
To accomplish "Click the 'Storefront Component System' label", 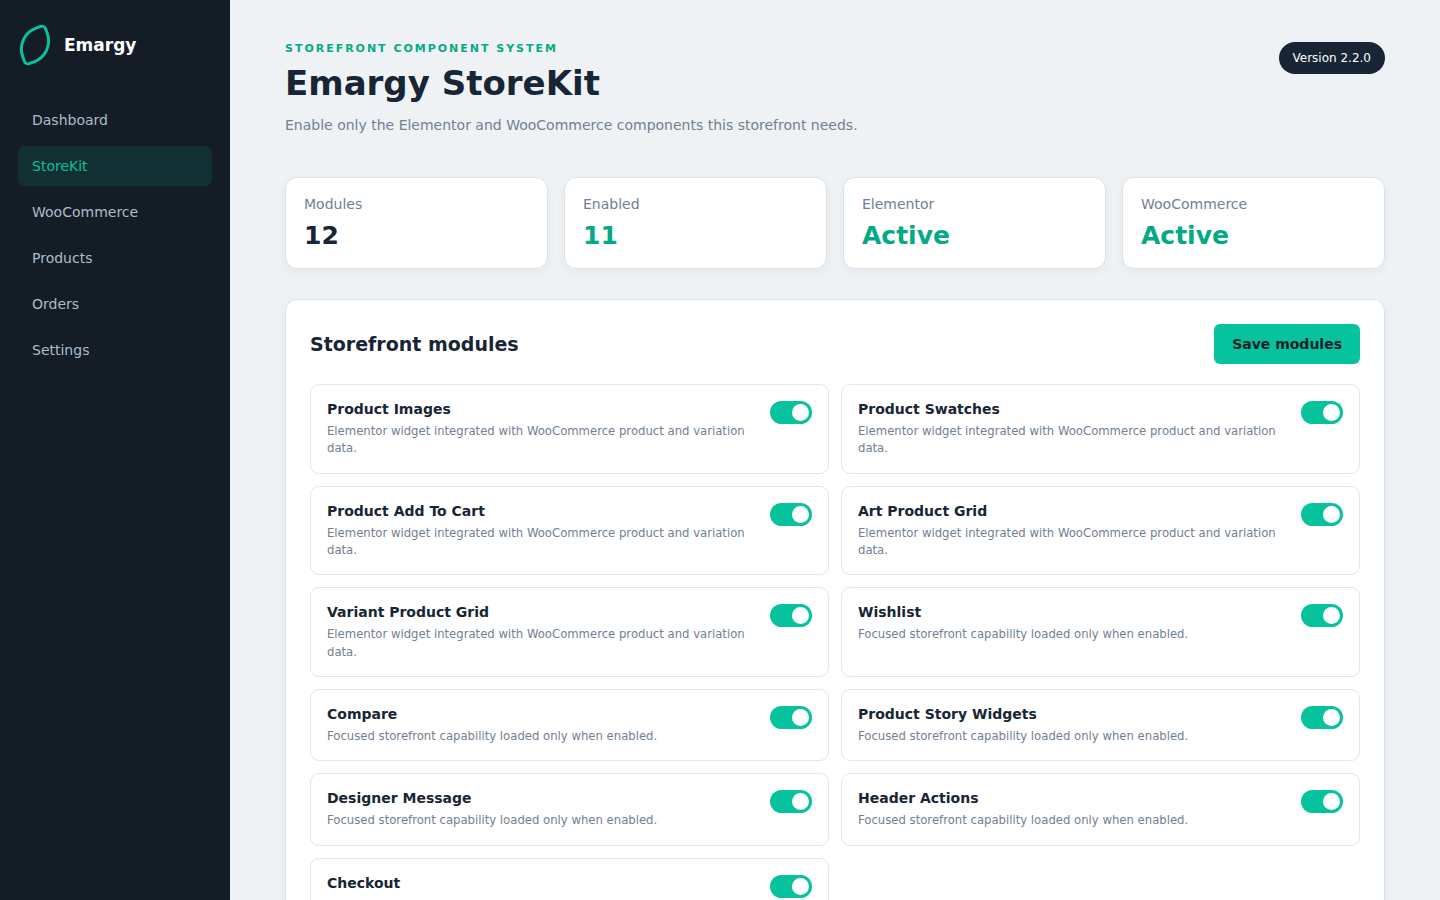I will point(421,48).
